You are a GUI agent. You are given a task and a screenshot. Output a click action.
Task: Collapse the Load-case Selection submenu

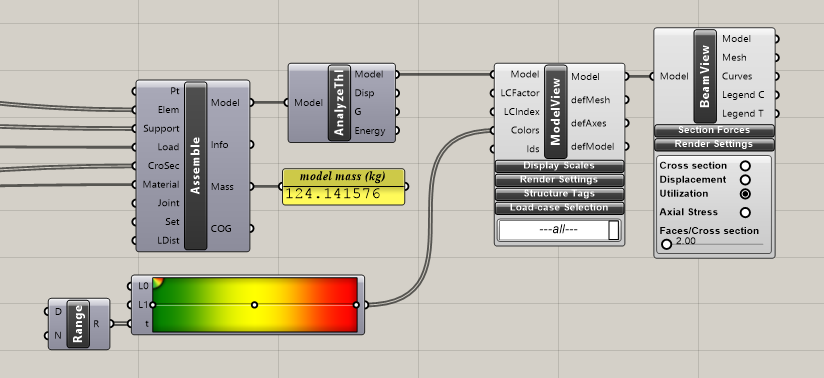(559, 208)
